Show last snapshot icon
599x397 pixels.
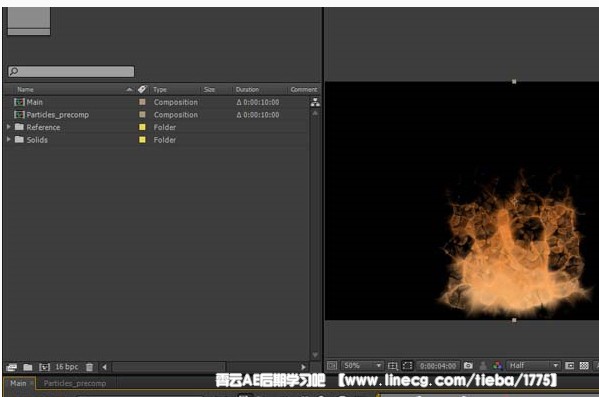click(x=483, y=366)
